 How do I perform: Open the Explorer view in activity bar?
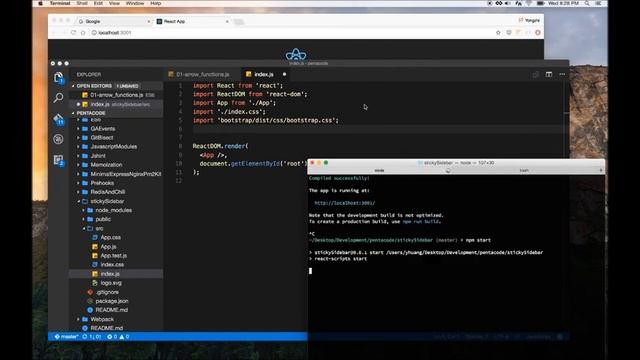(58, 77)
